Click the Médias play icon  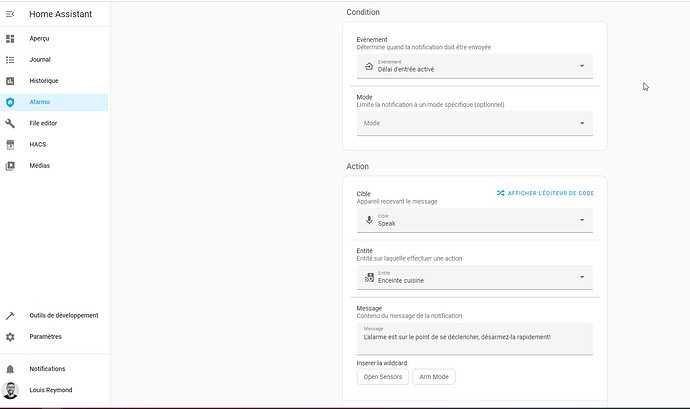[10, 165]
